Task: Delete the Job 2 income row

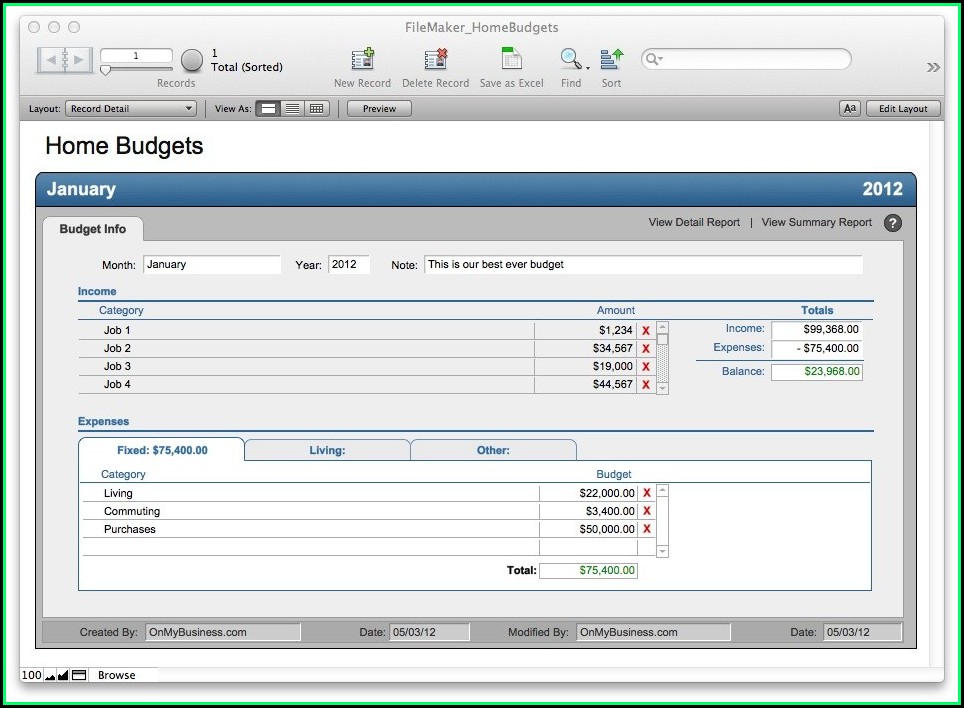Action: (646, 348)
